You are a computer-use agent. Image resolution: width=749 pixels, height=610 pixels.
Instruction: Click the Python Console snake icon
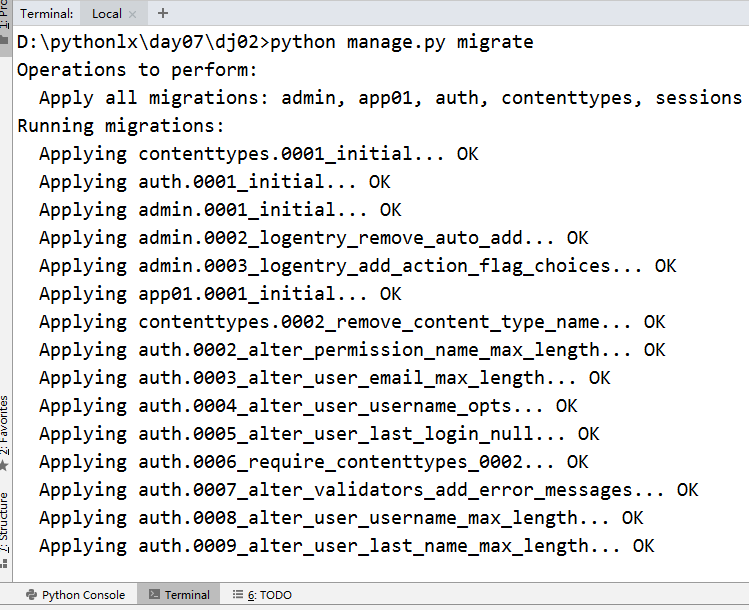coord(32,595)
